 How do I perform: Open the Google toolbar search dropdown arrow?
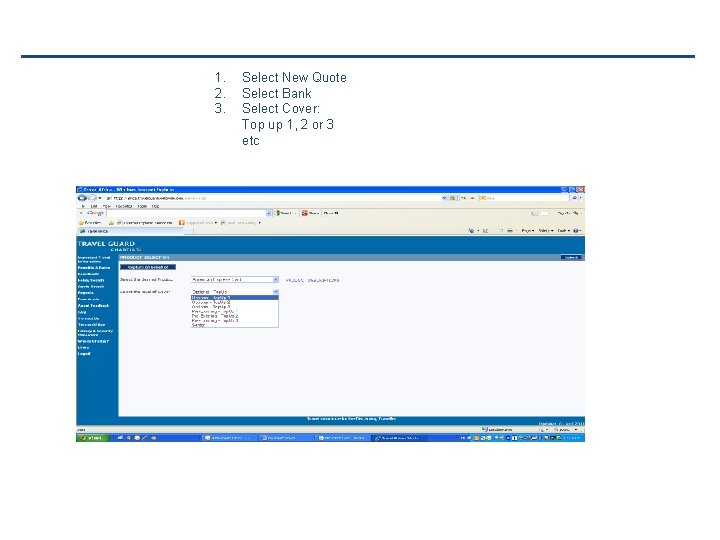269,213
